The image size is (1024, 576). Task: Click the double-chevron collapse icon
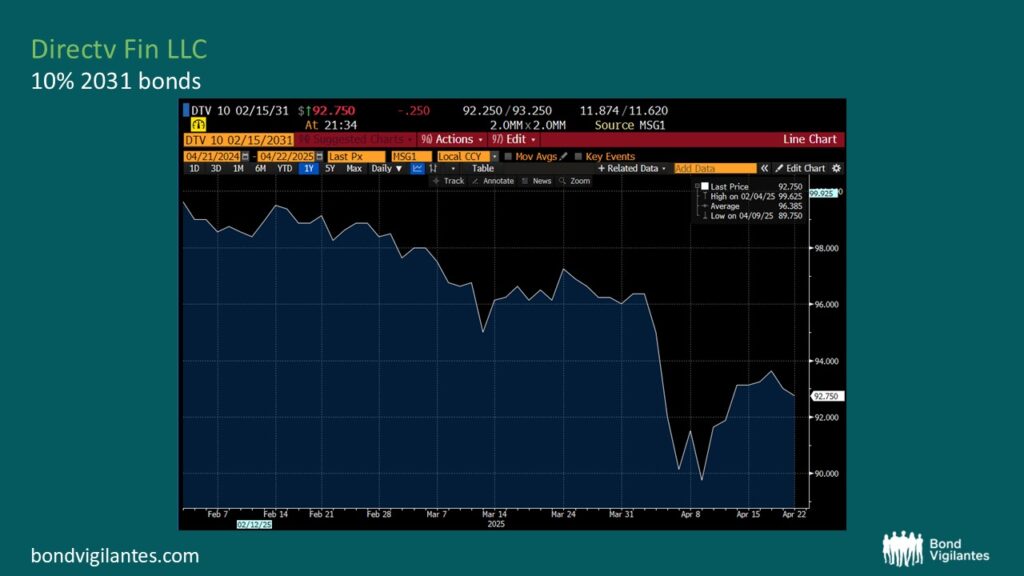pos(764,168)
